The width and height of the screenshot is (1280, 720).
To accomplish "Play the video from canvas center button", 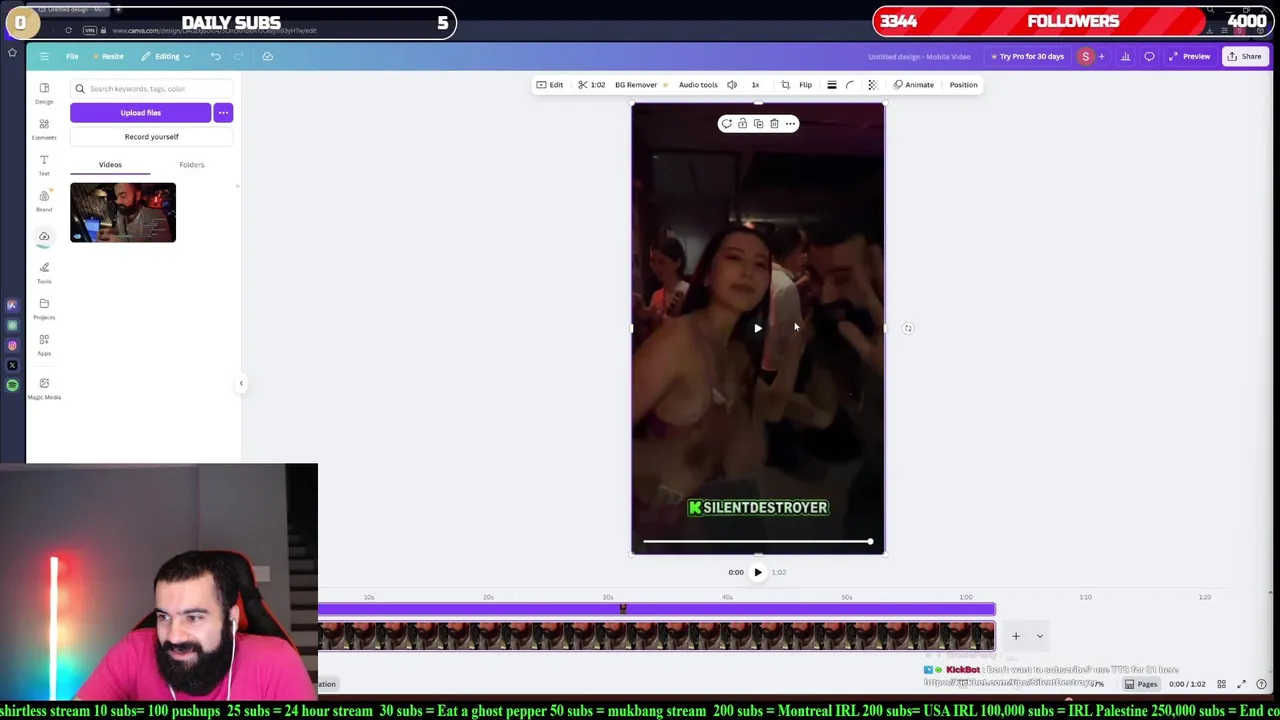I will click(758, 328).
